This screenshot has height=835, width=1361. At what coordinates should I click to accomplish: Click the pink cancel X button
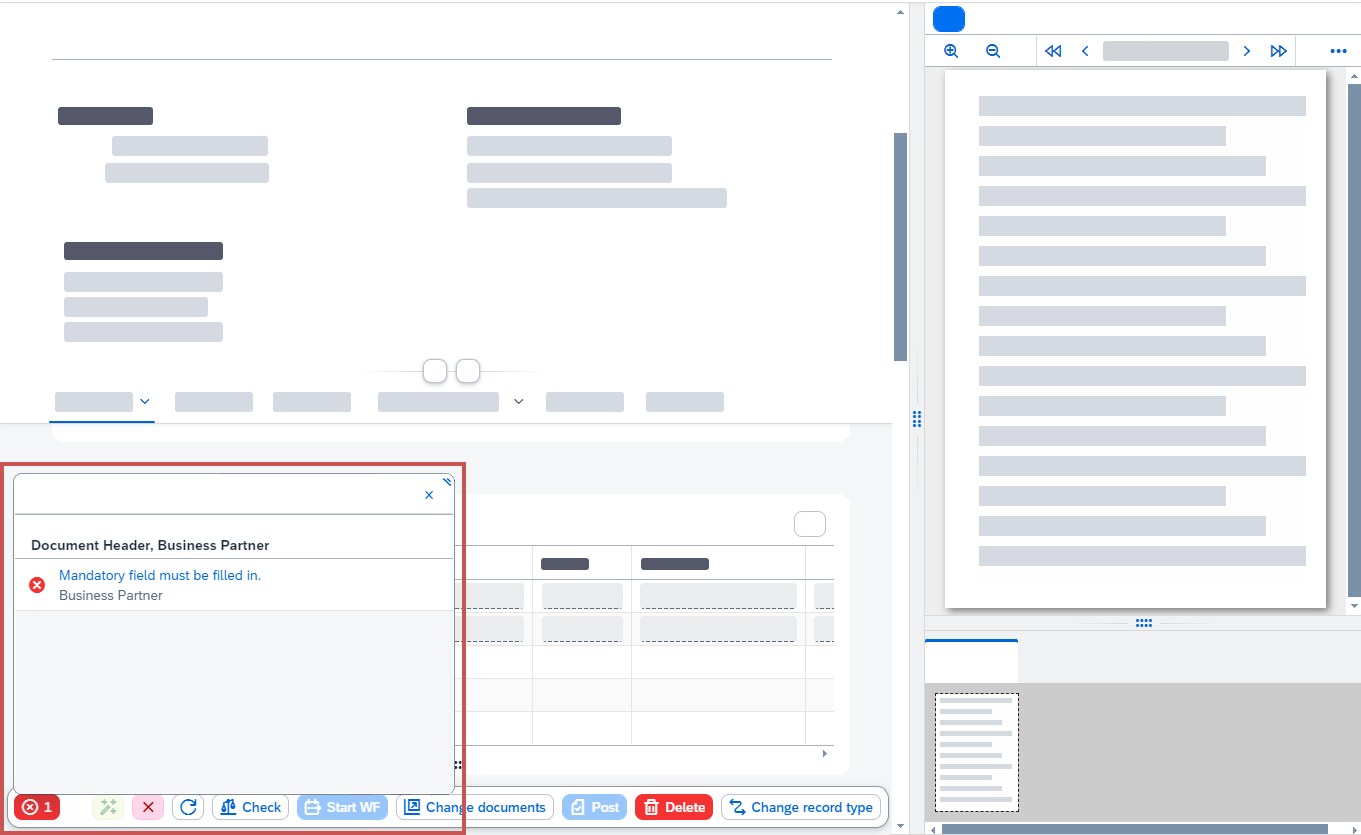(x=148, y=807)
